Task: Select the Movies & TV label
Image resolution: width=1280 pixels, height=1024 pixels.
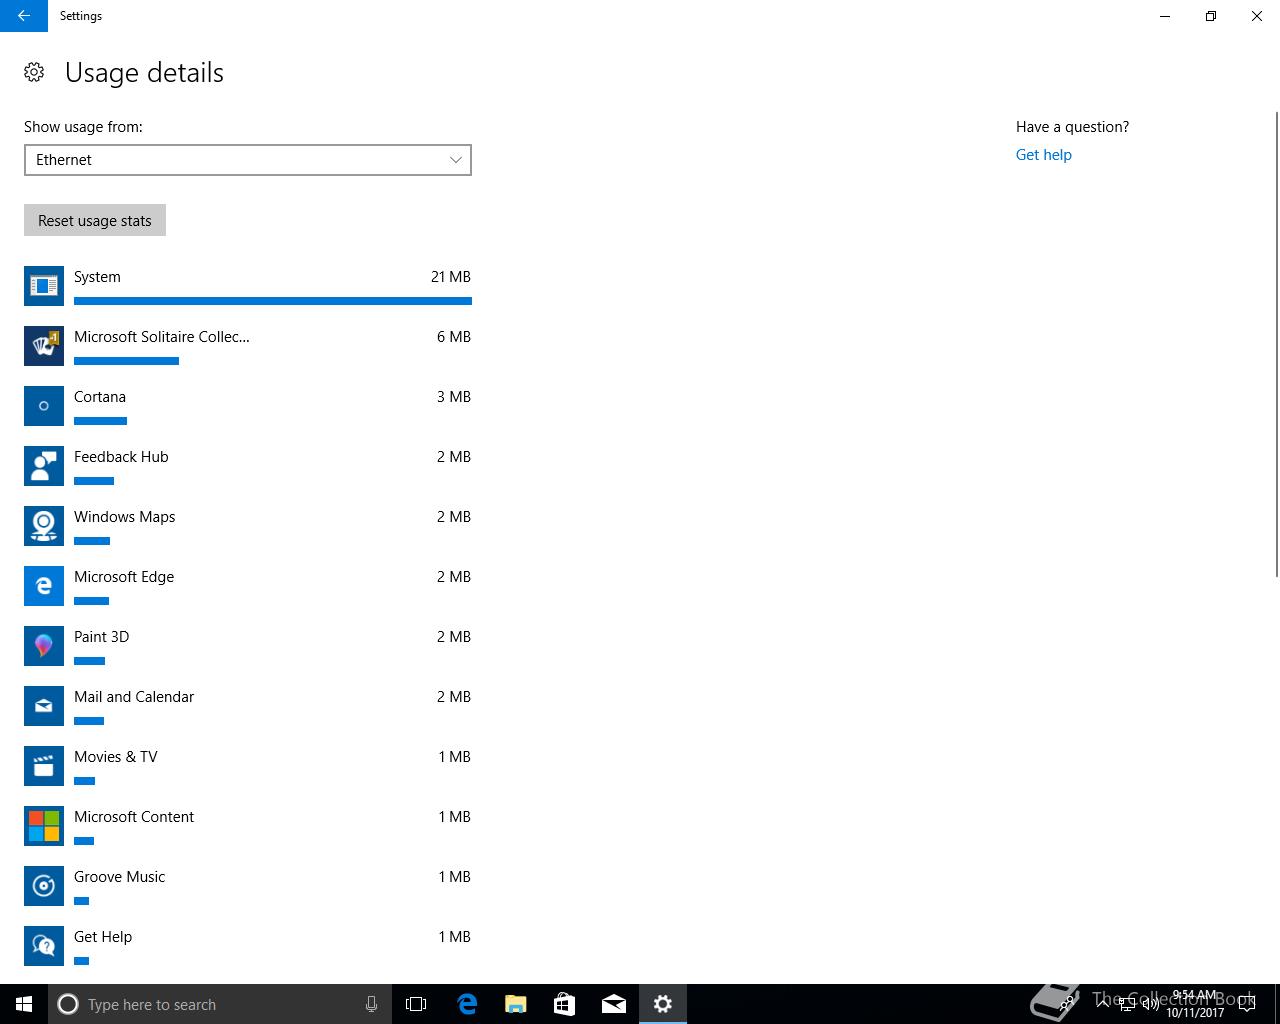Action: (115, 757)
